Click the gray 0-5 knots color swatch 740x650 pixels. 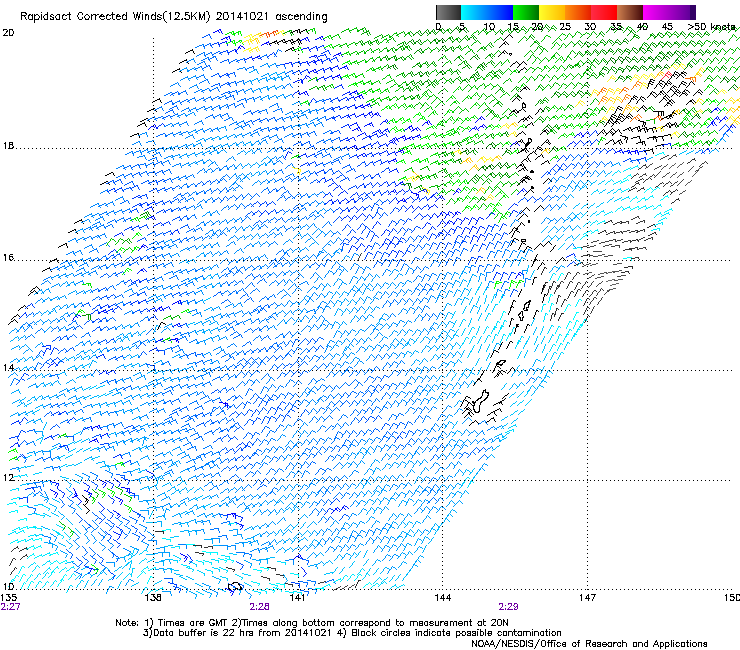(448, 12)
